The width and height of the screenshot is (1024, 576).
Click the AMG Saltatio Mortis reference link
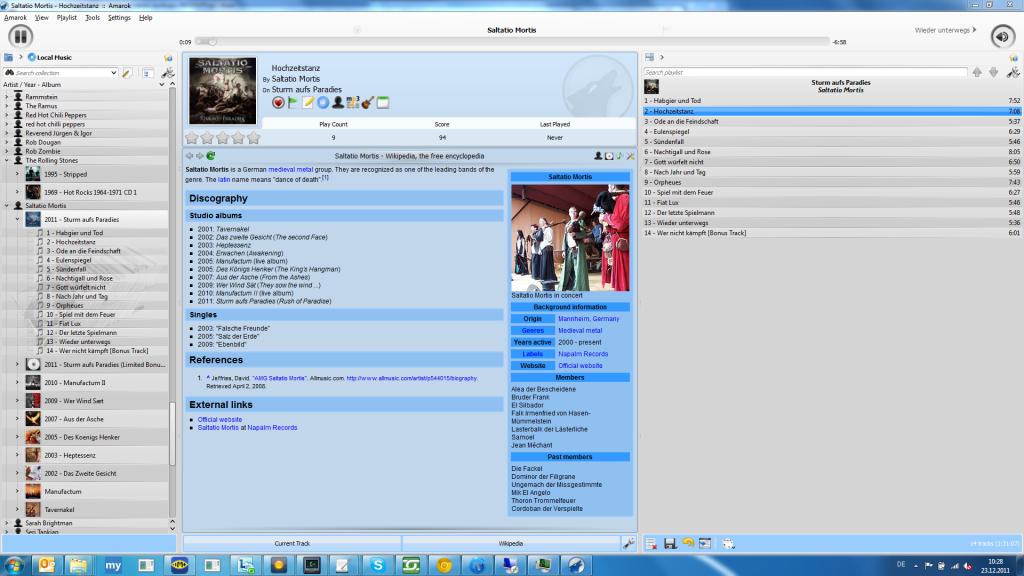tap(279, 378)
